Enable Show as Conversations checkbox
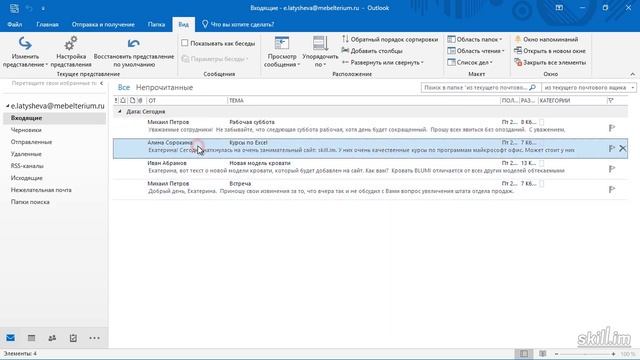The width and height of the screenshot is (640, 360). 184,43
